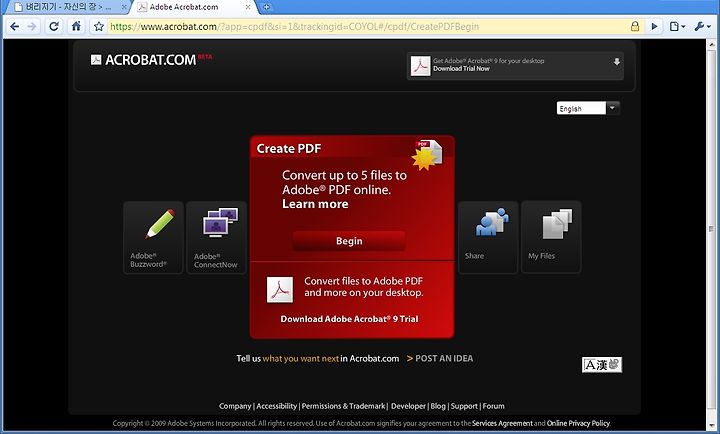Click the Adobe Acrobat 9 PDF icon in banner
Viewport: 720px width, 434px height.
coord(420,66)
